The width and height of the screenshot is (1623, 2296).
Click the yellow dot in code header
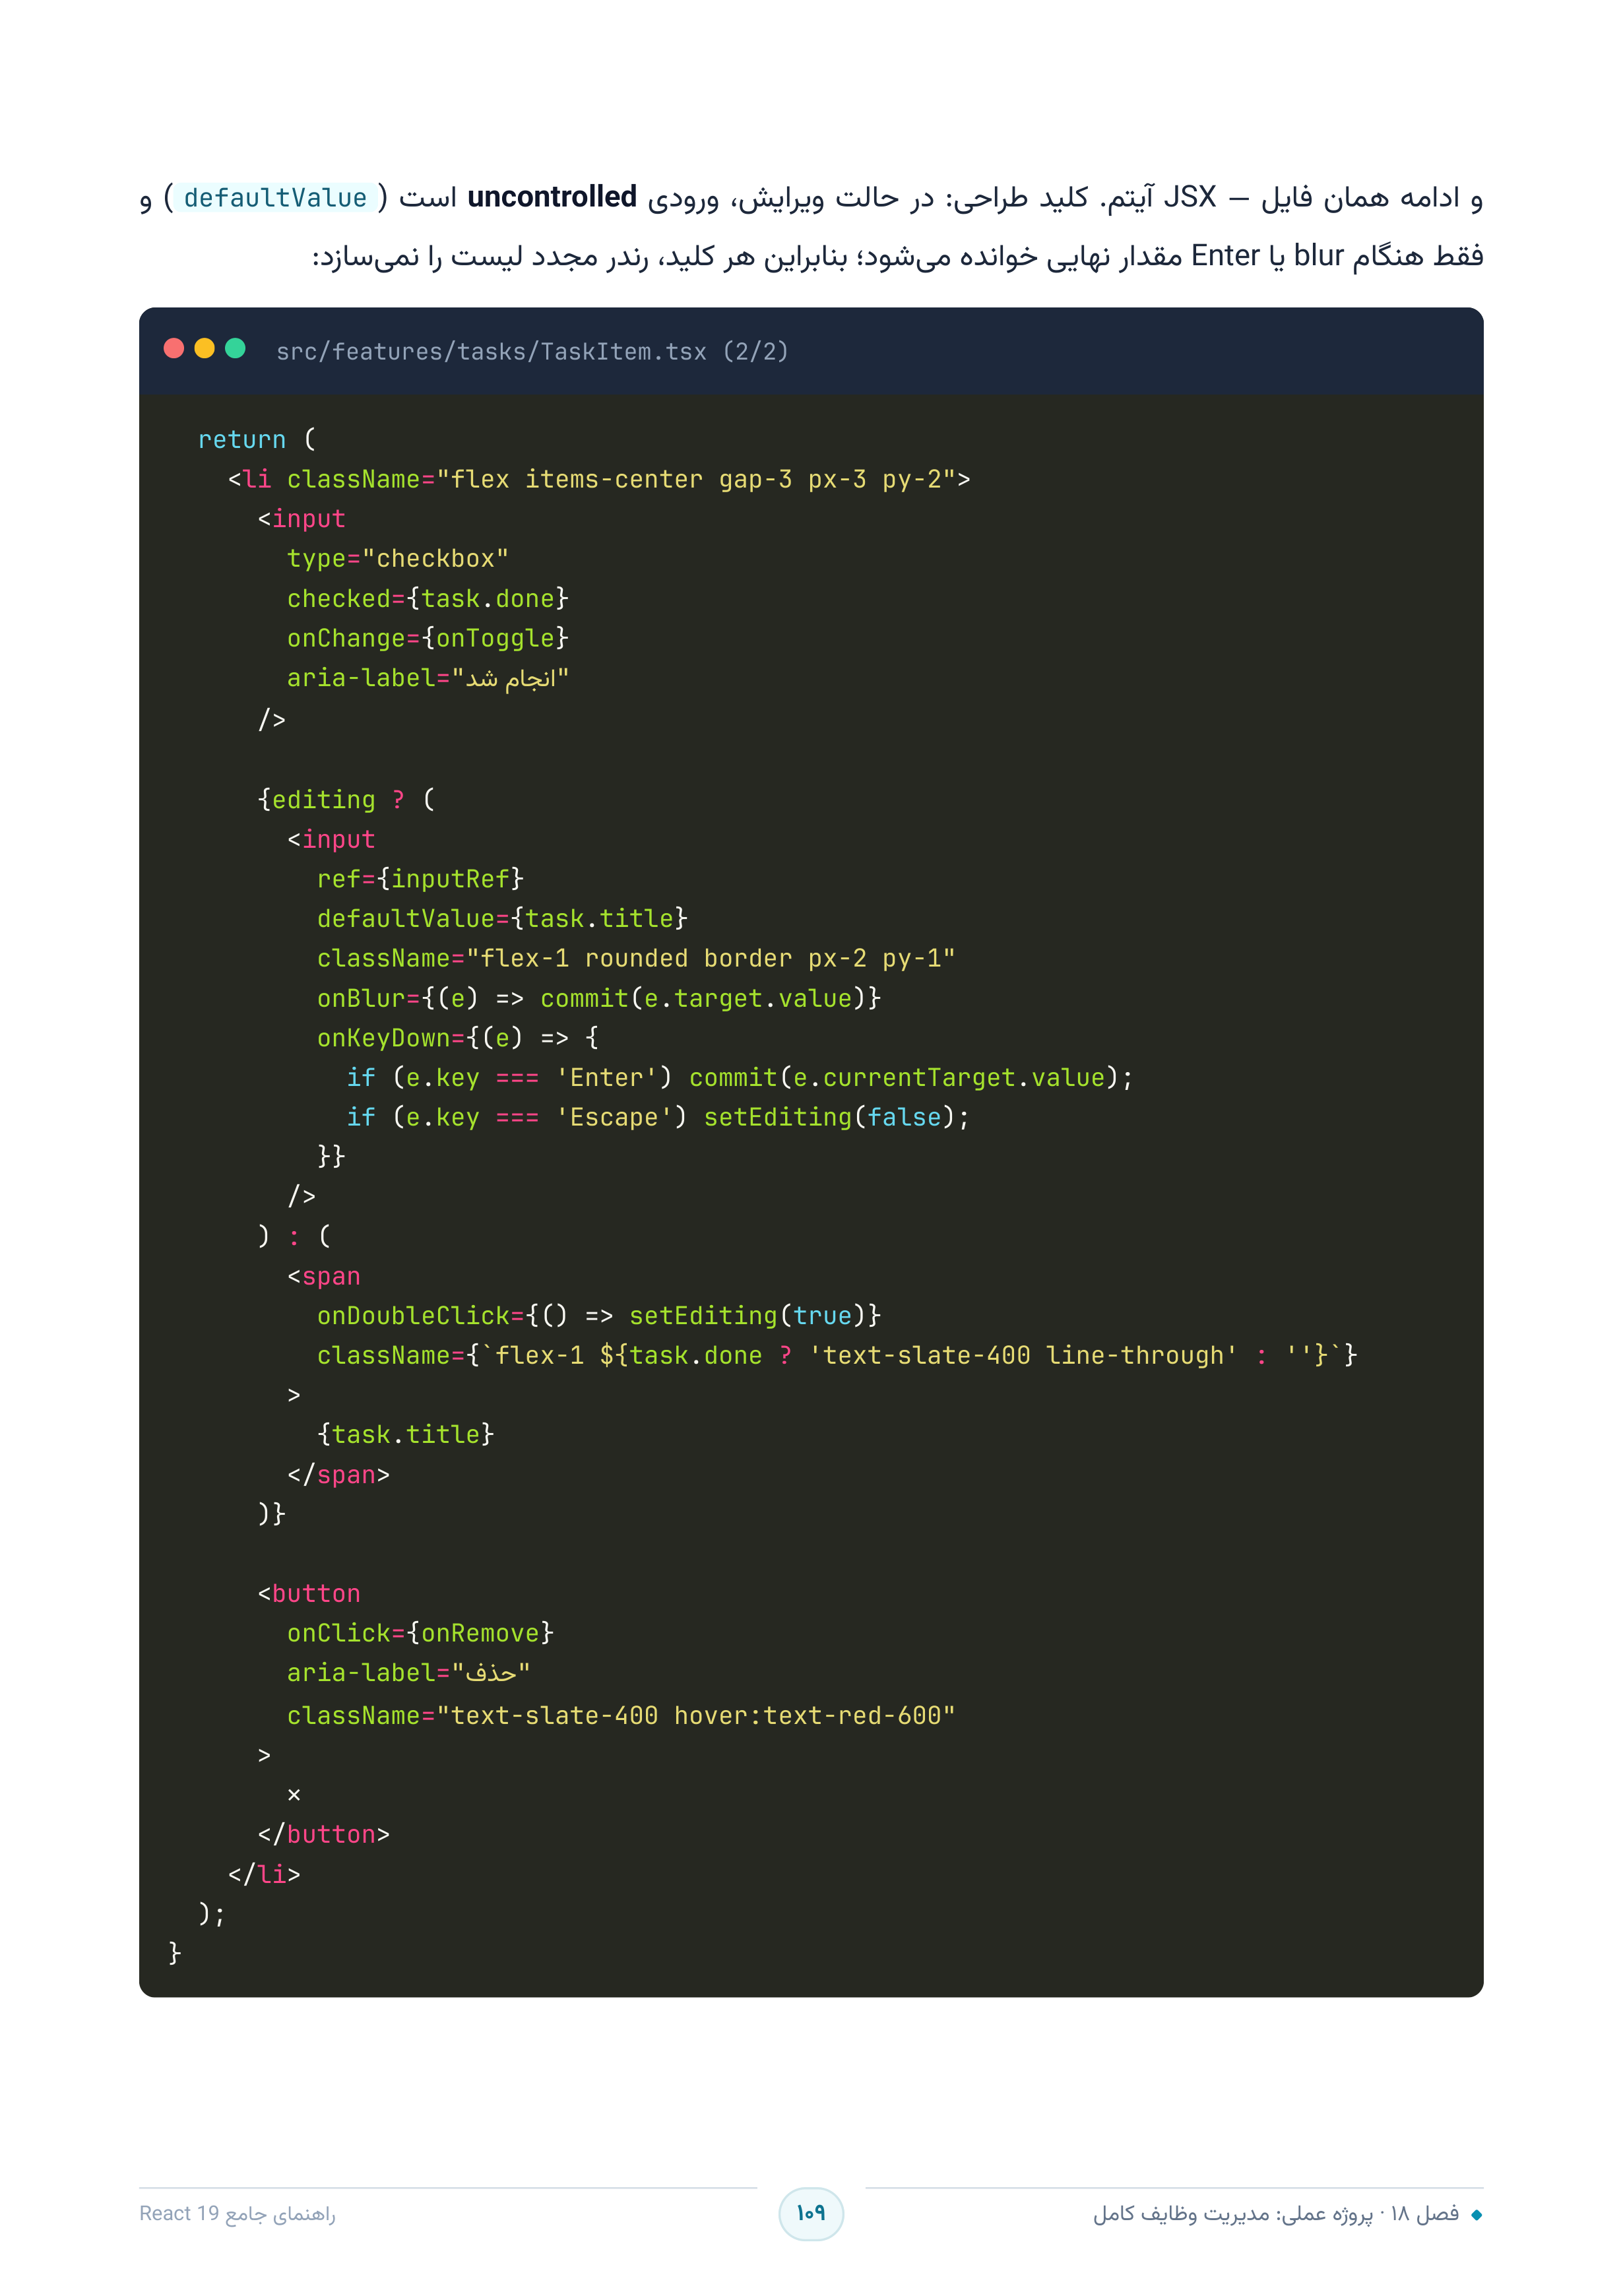tap(204, 348)
